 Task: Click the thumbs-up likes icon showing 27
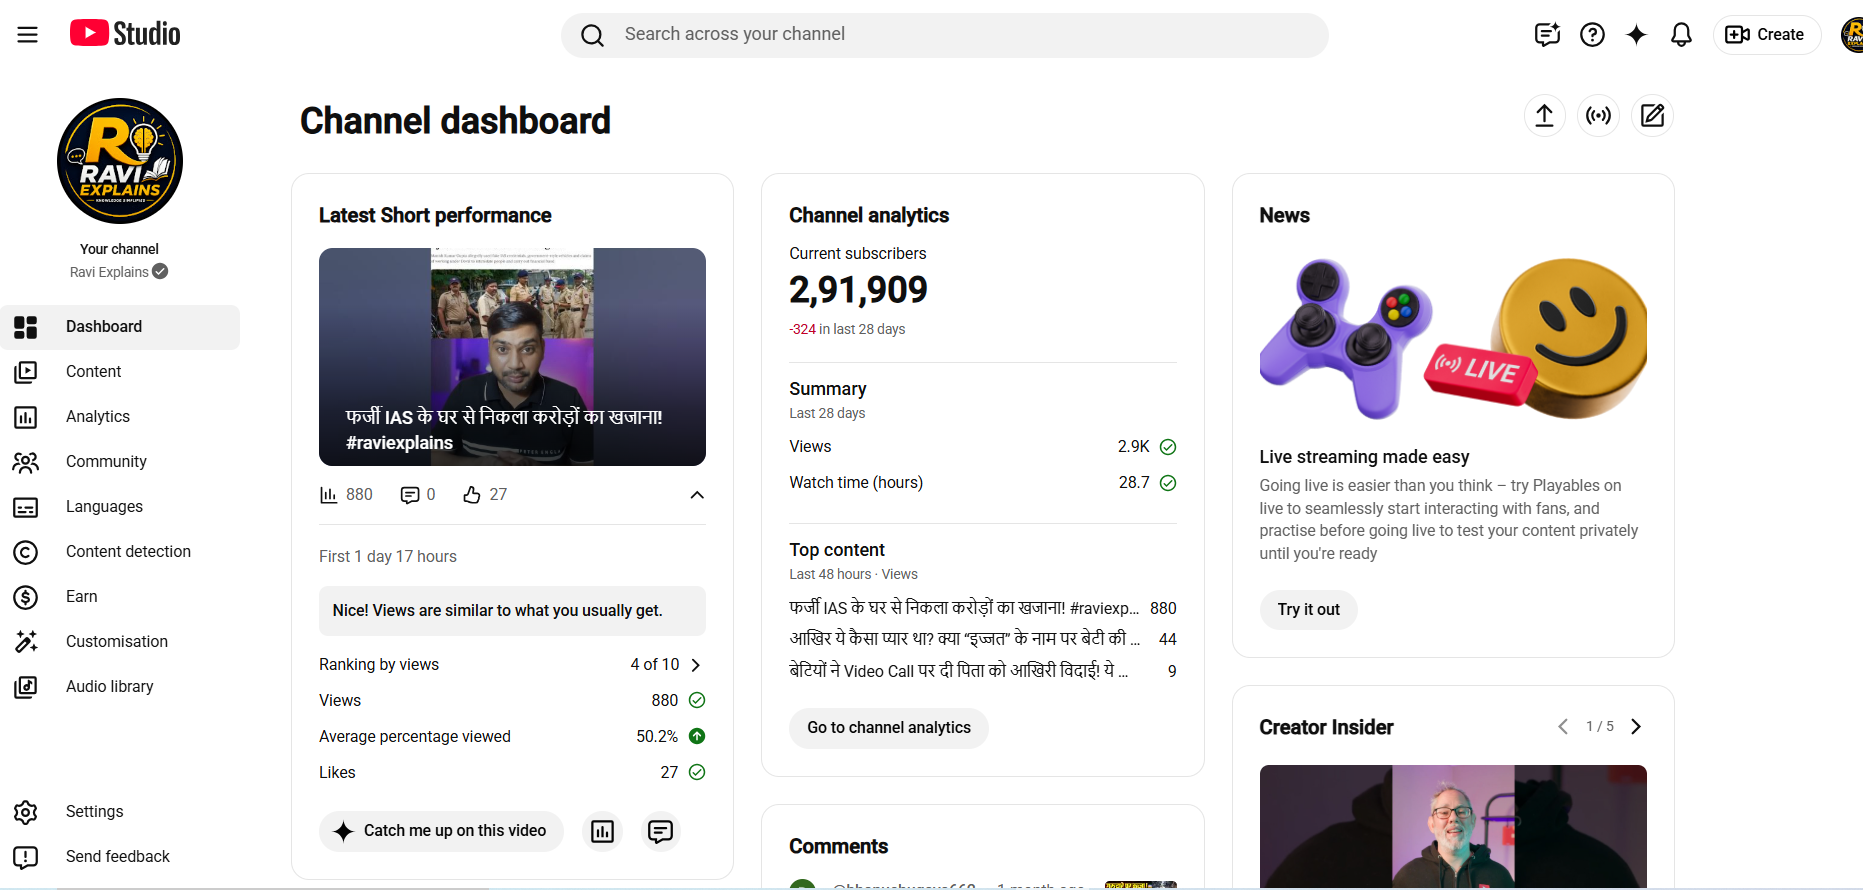[472, 495]
